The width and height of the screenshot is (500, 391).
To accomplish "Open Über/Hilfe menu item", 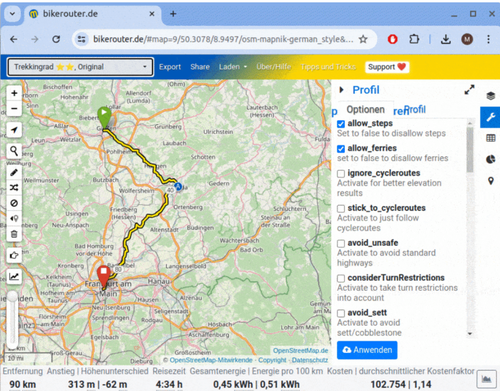I will [x=274, y=67].
